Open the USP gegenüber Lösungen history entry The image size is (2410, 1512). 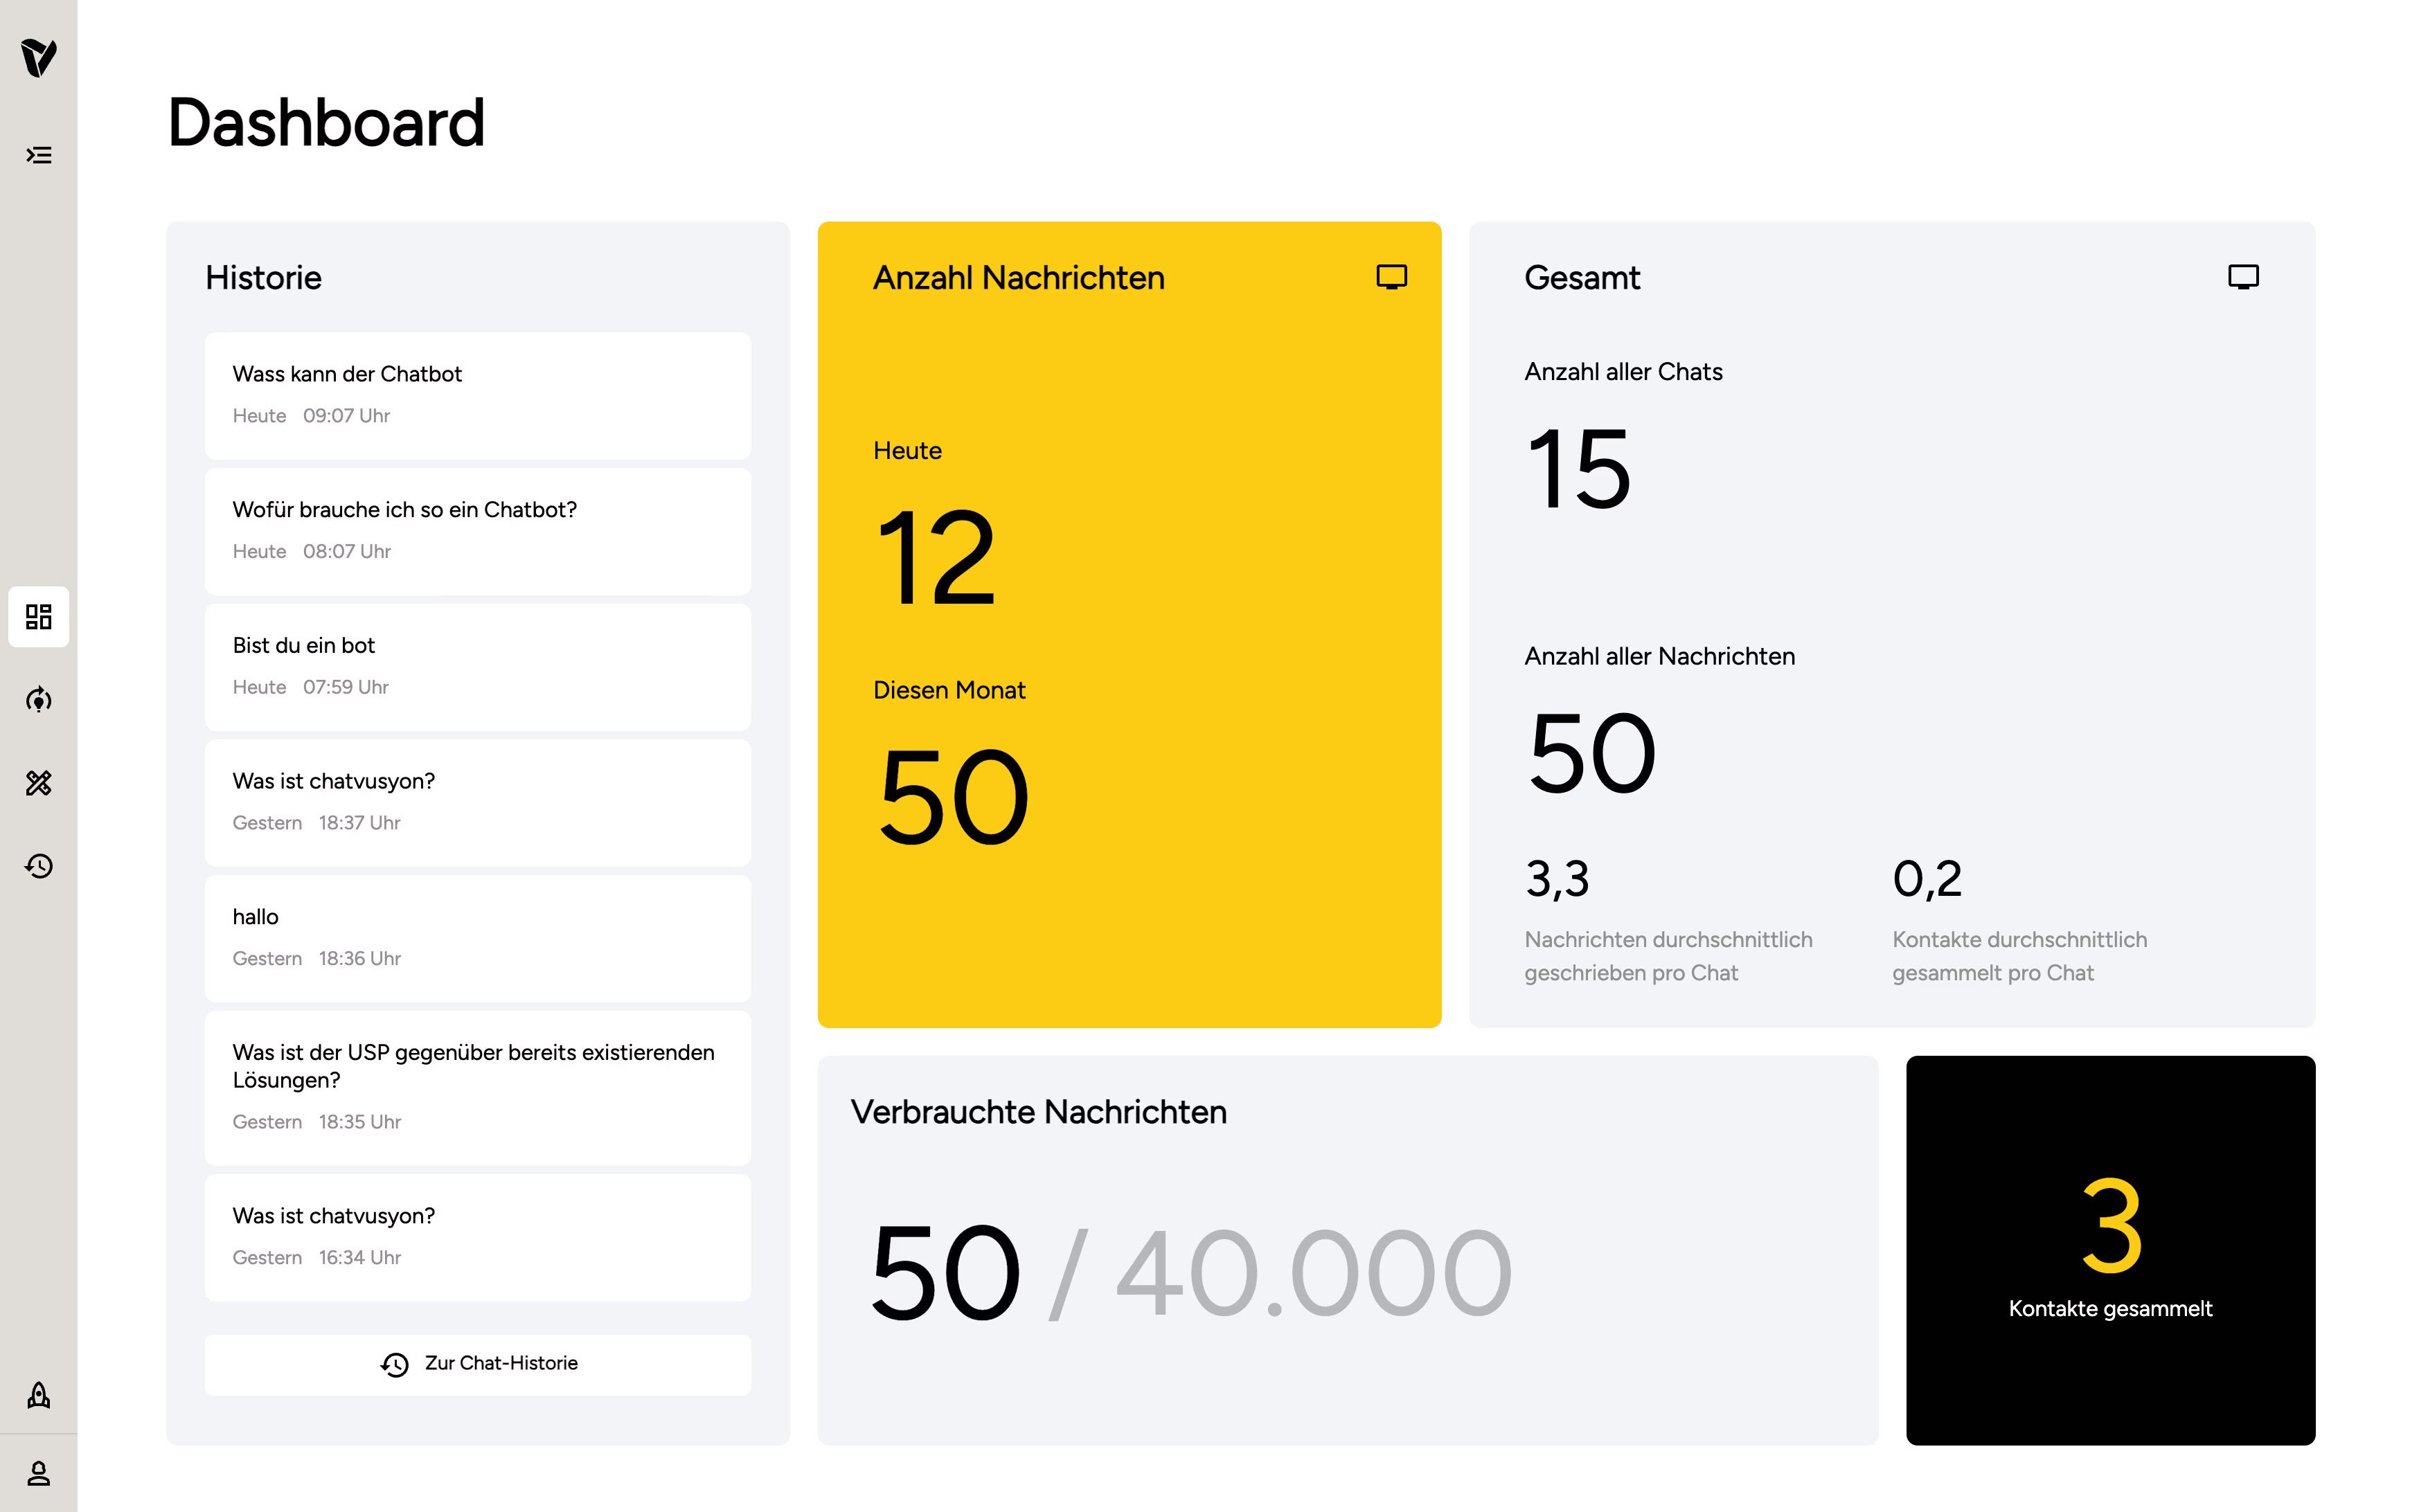[478, 1087]
